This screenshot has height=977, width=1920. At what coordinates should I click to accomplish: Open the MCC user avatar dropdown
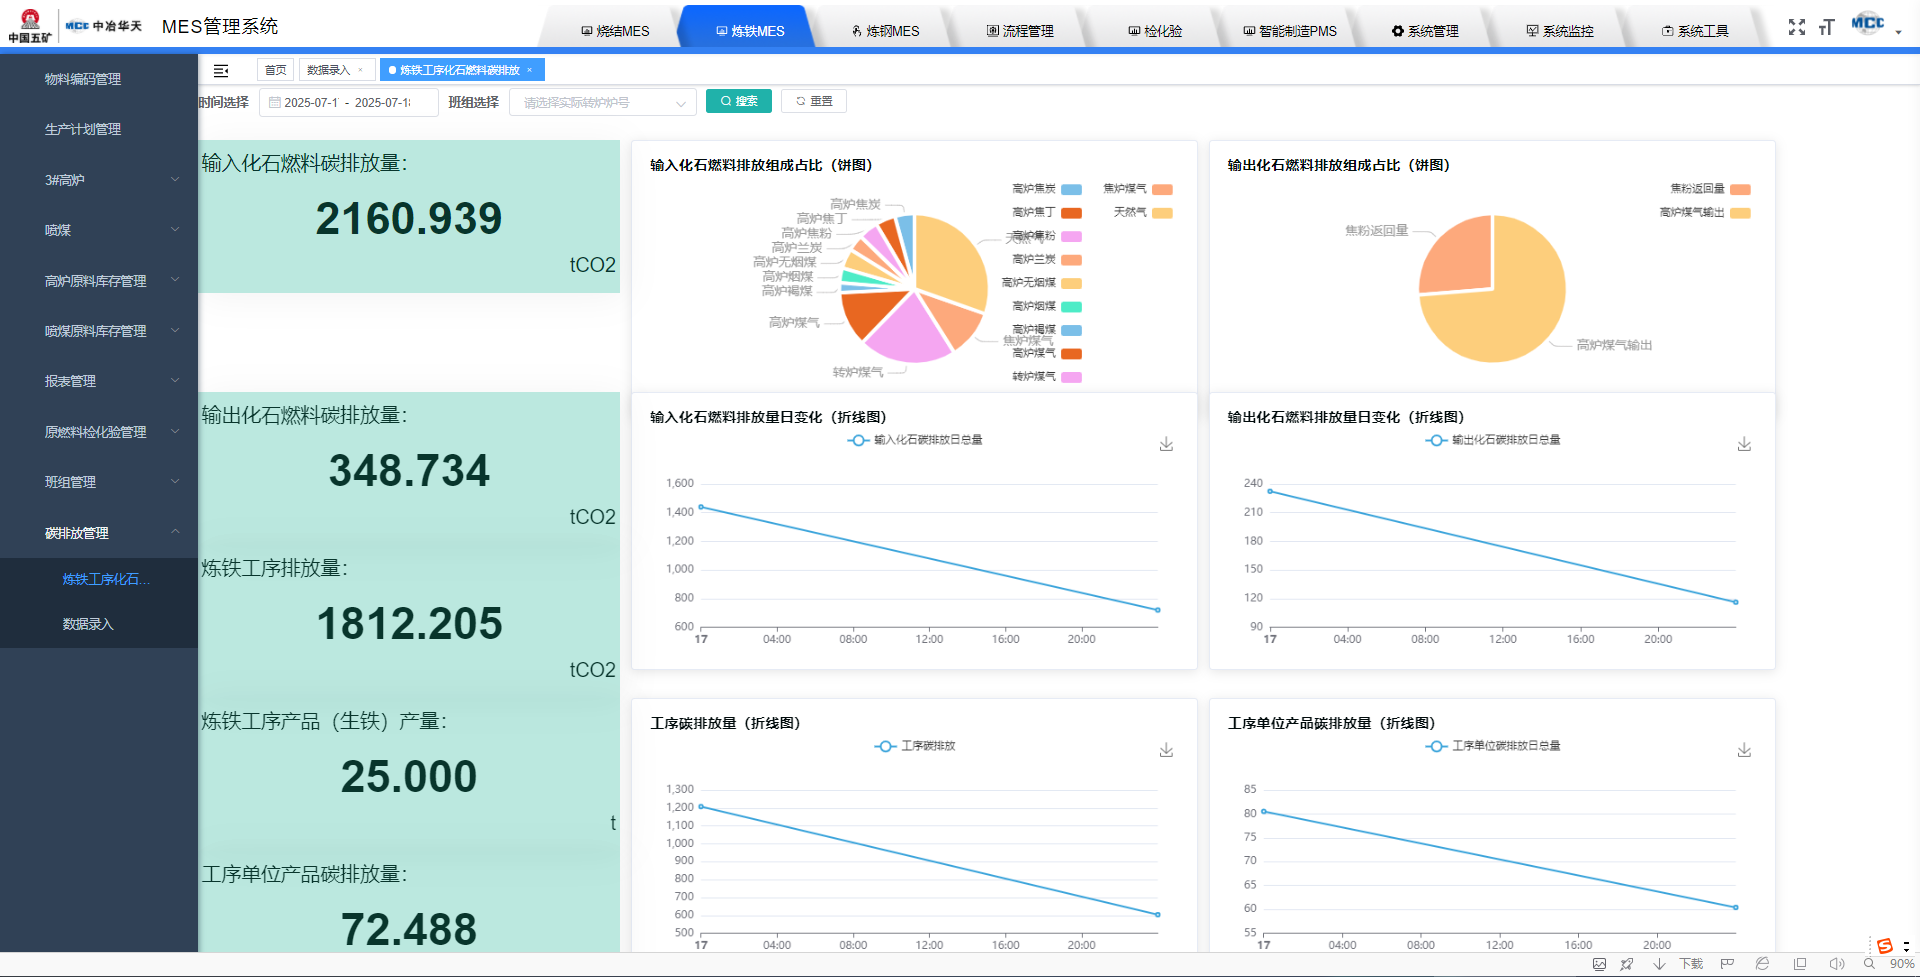pos(1874,27)
